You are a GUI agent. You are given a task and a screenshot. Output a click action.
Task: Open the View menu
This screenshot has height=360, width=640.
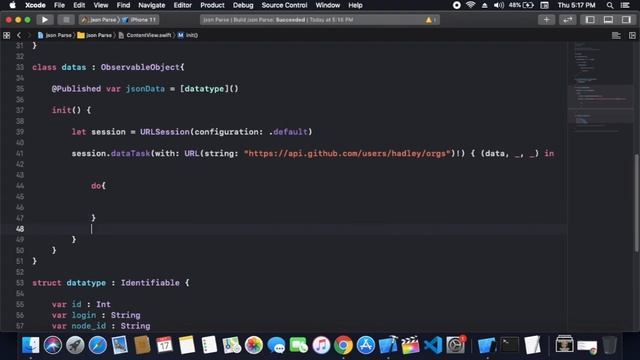(100, 5)
